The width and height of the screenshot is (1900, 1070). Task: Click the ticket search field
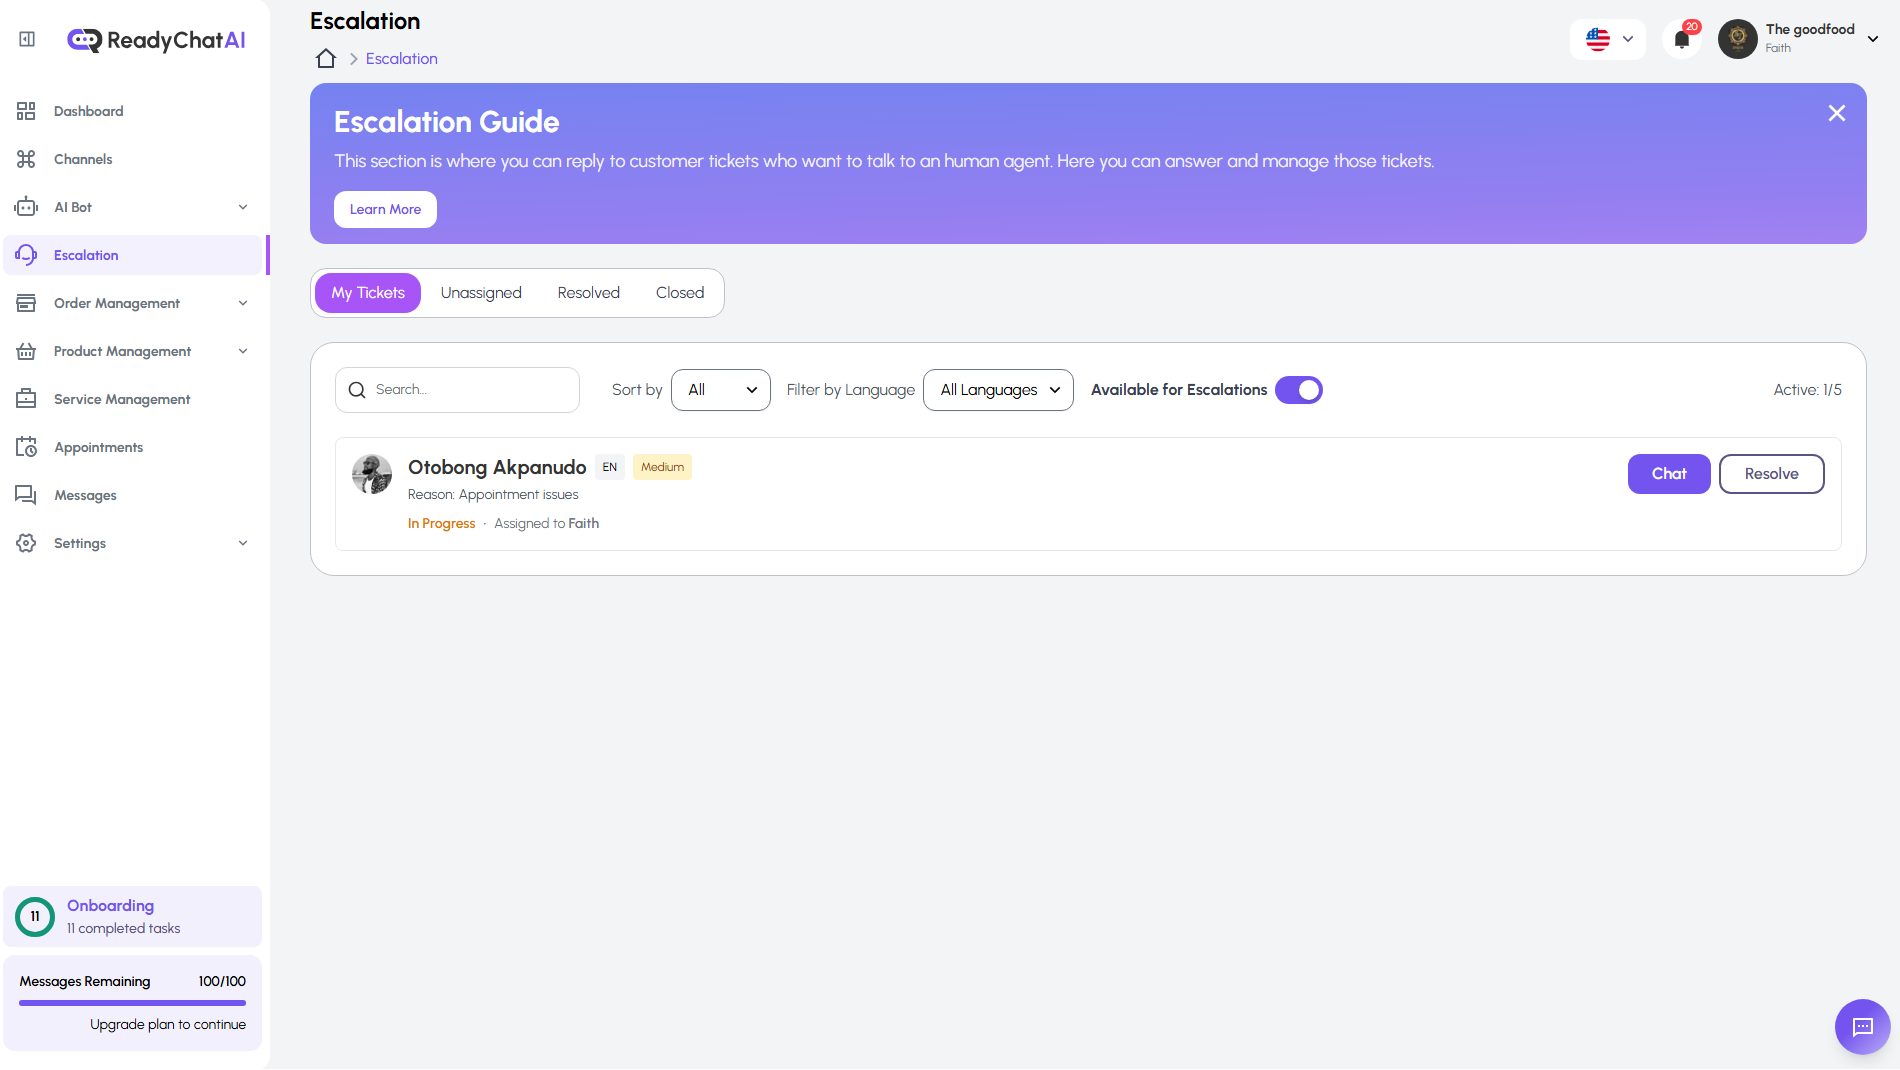(x=470, y=390)
